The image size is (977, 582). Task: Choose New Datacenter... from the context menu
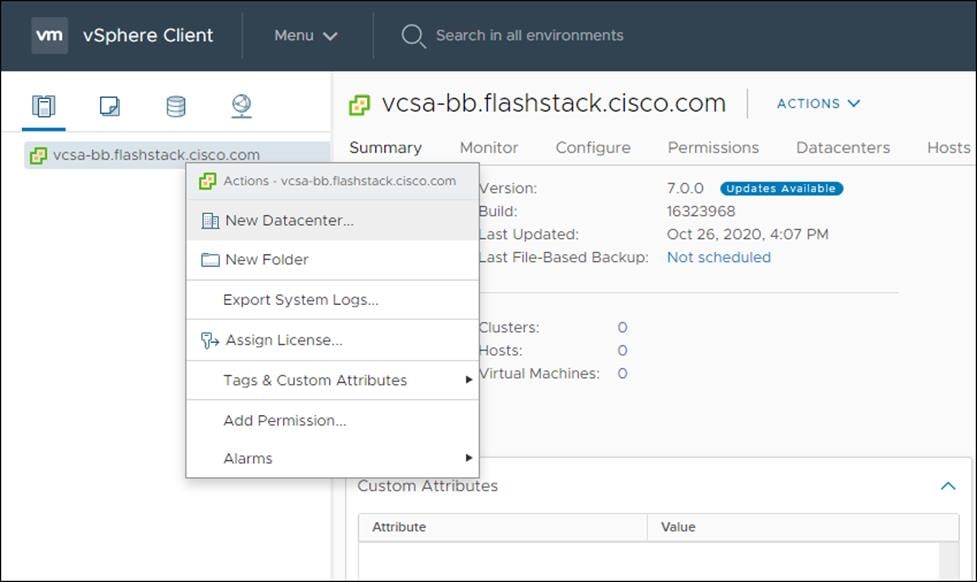pos(333,221)
